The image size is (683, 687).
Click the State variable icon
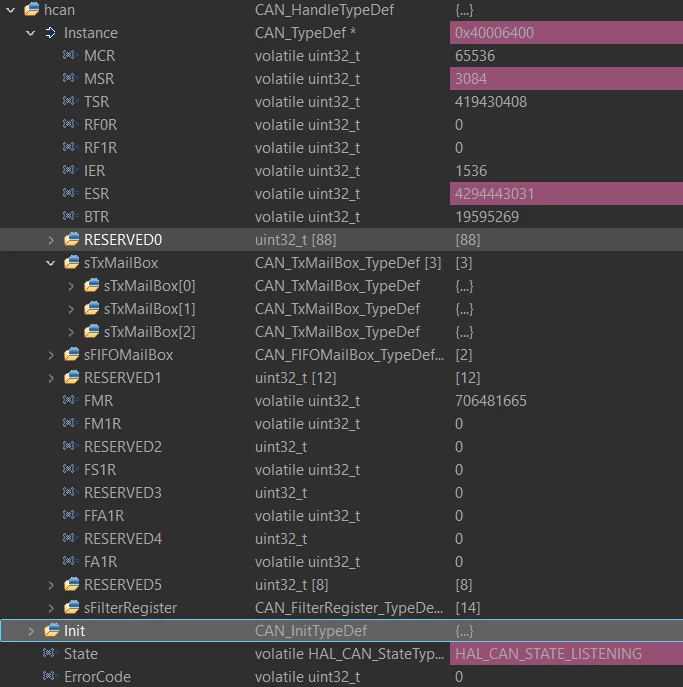[50, 653]
